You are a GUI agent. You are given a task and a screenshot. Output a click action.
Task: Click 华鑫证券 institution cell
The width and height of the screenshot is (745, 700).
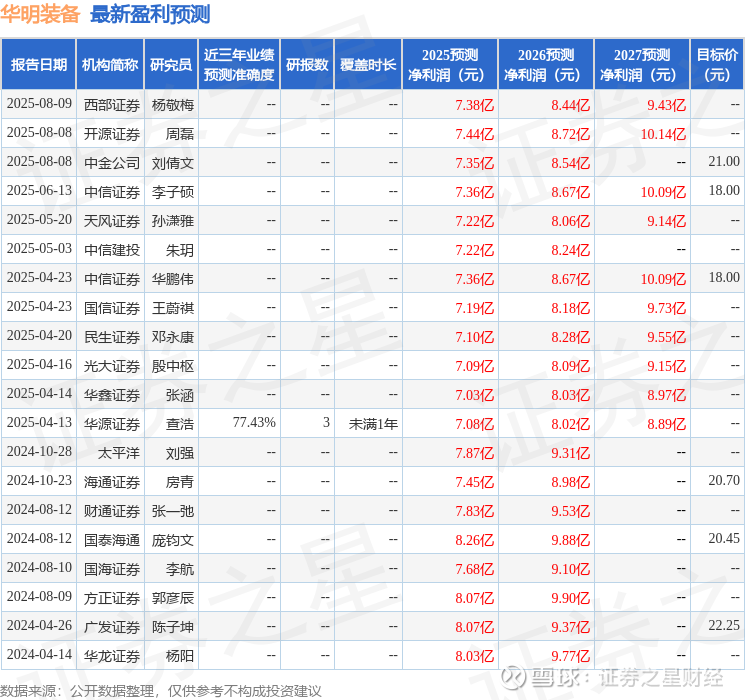[112, 395]
